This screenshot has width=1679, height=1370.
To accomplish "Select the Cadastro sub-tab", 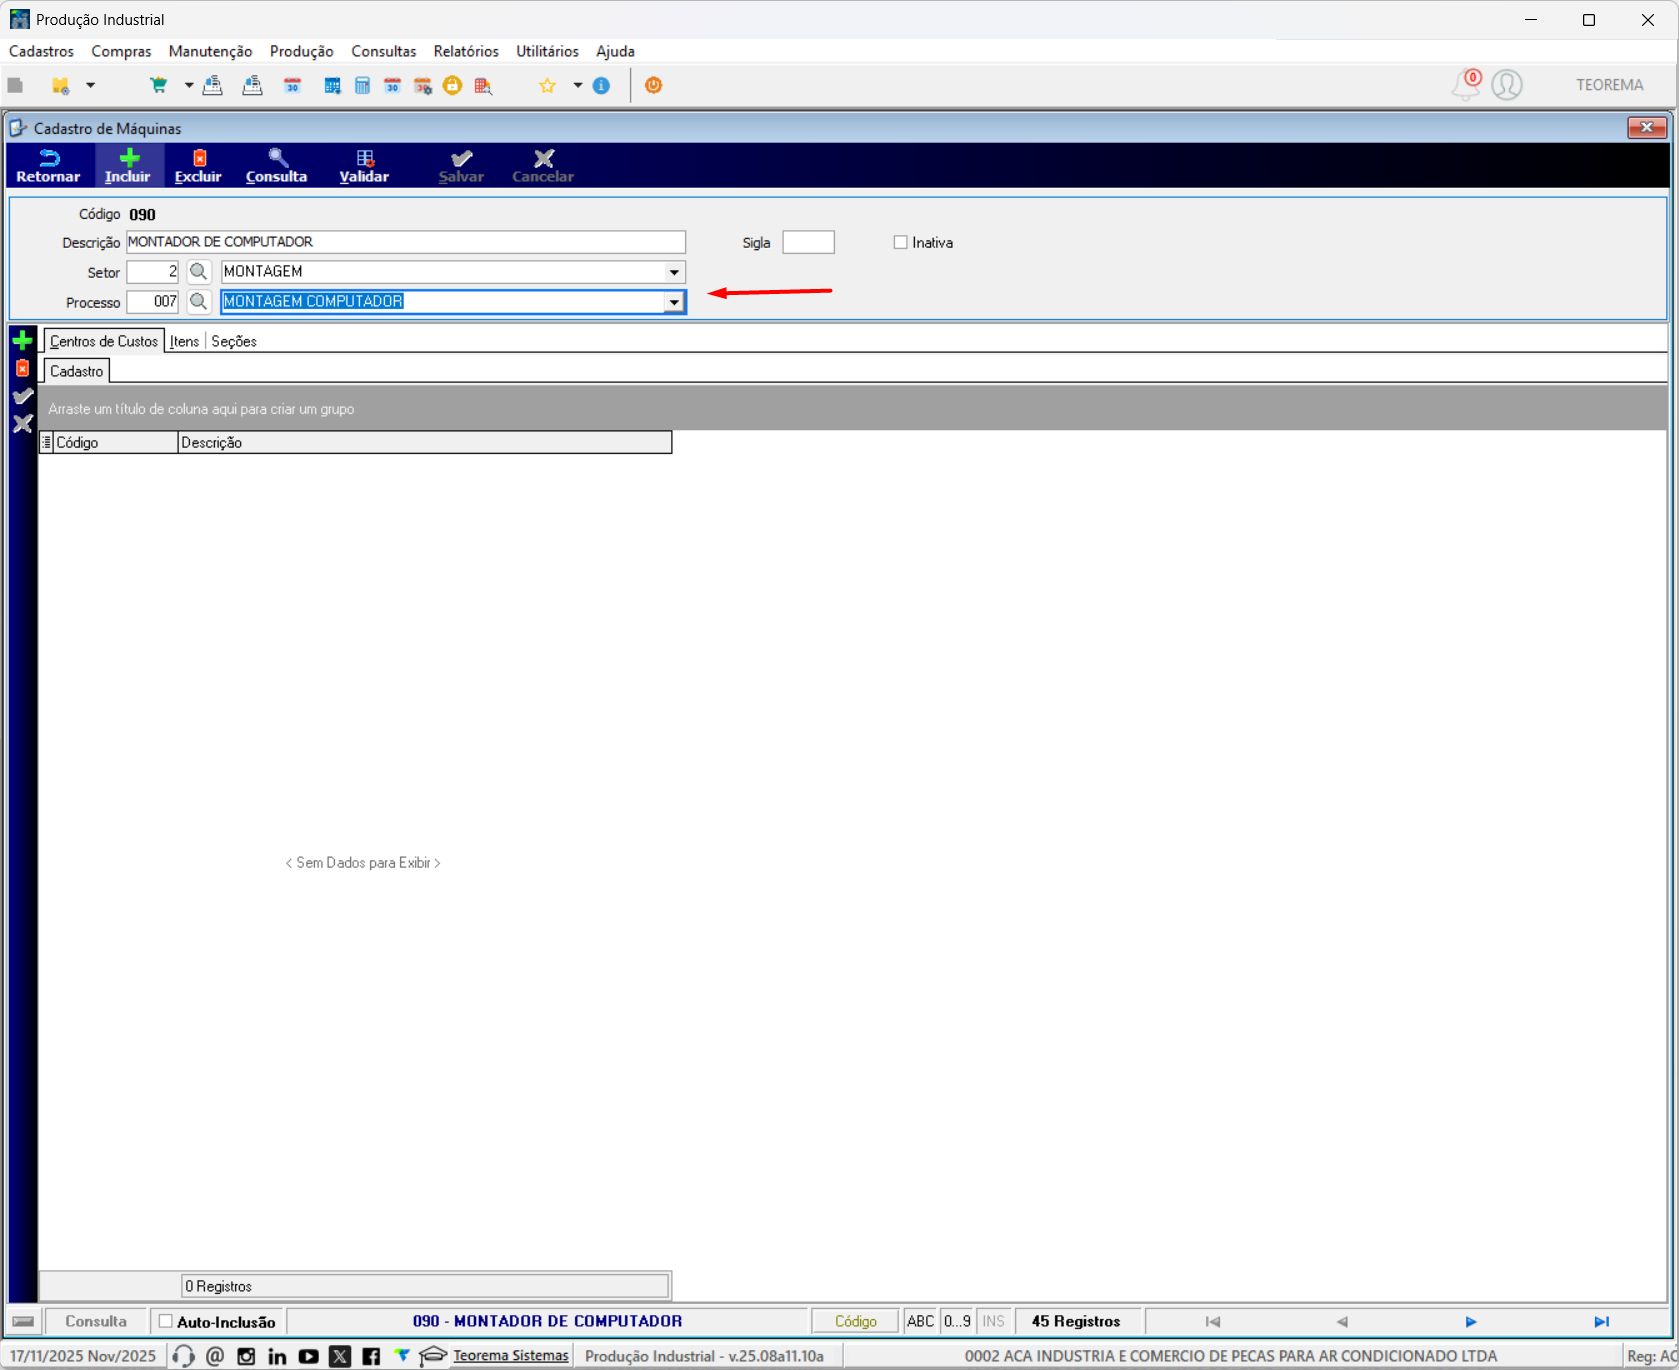I will point(77,371).
